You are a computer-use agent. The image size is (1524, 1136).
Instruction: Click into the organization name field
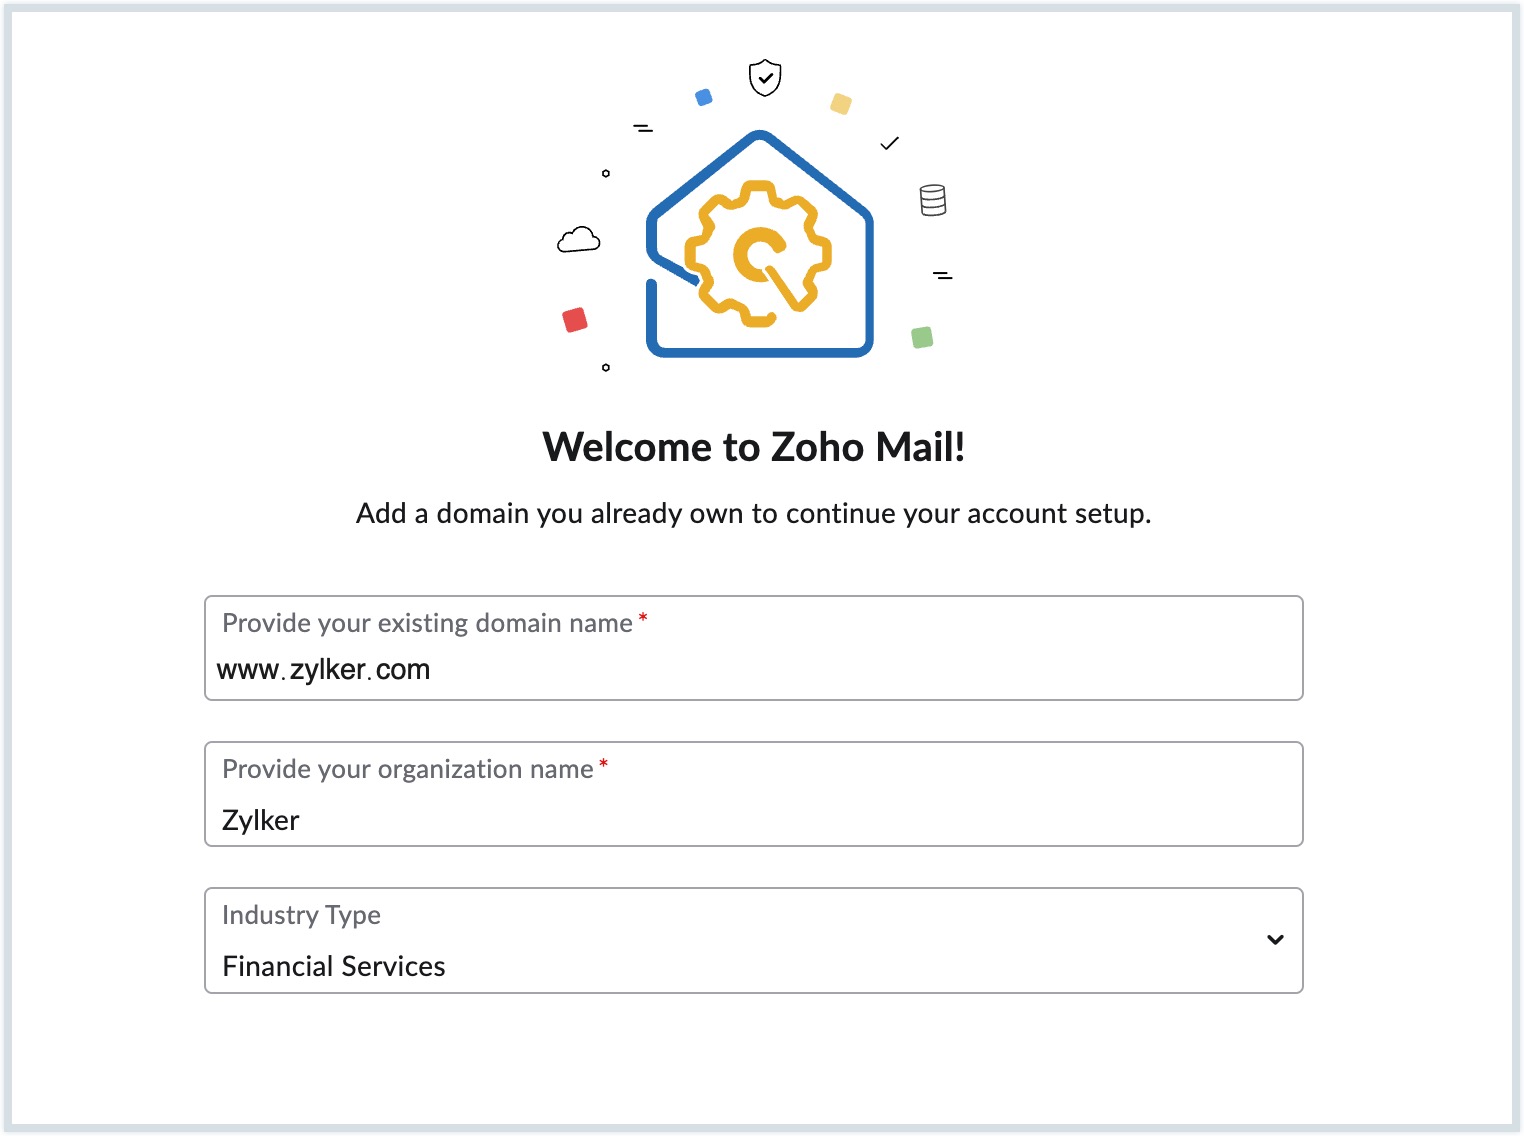(x=754, y=794)
